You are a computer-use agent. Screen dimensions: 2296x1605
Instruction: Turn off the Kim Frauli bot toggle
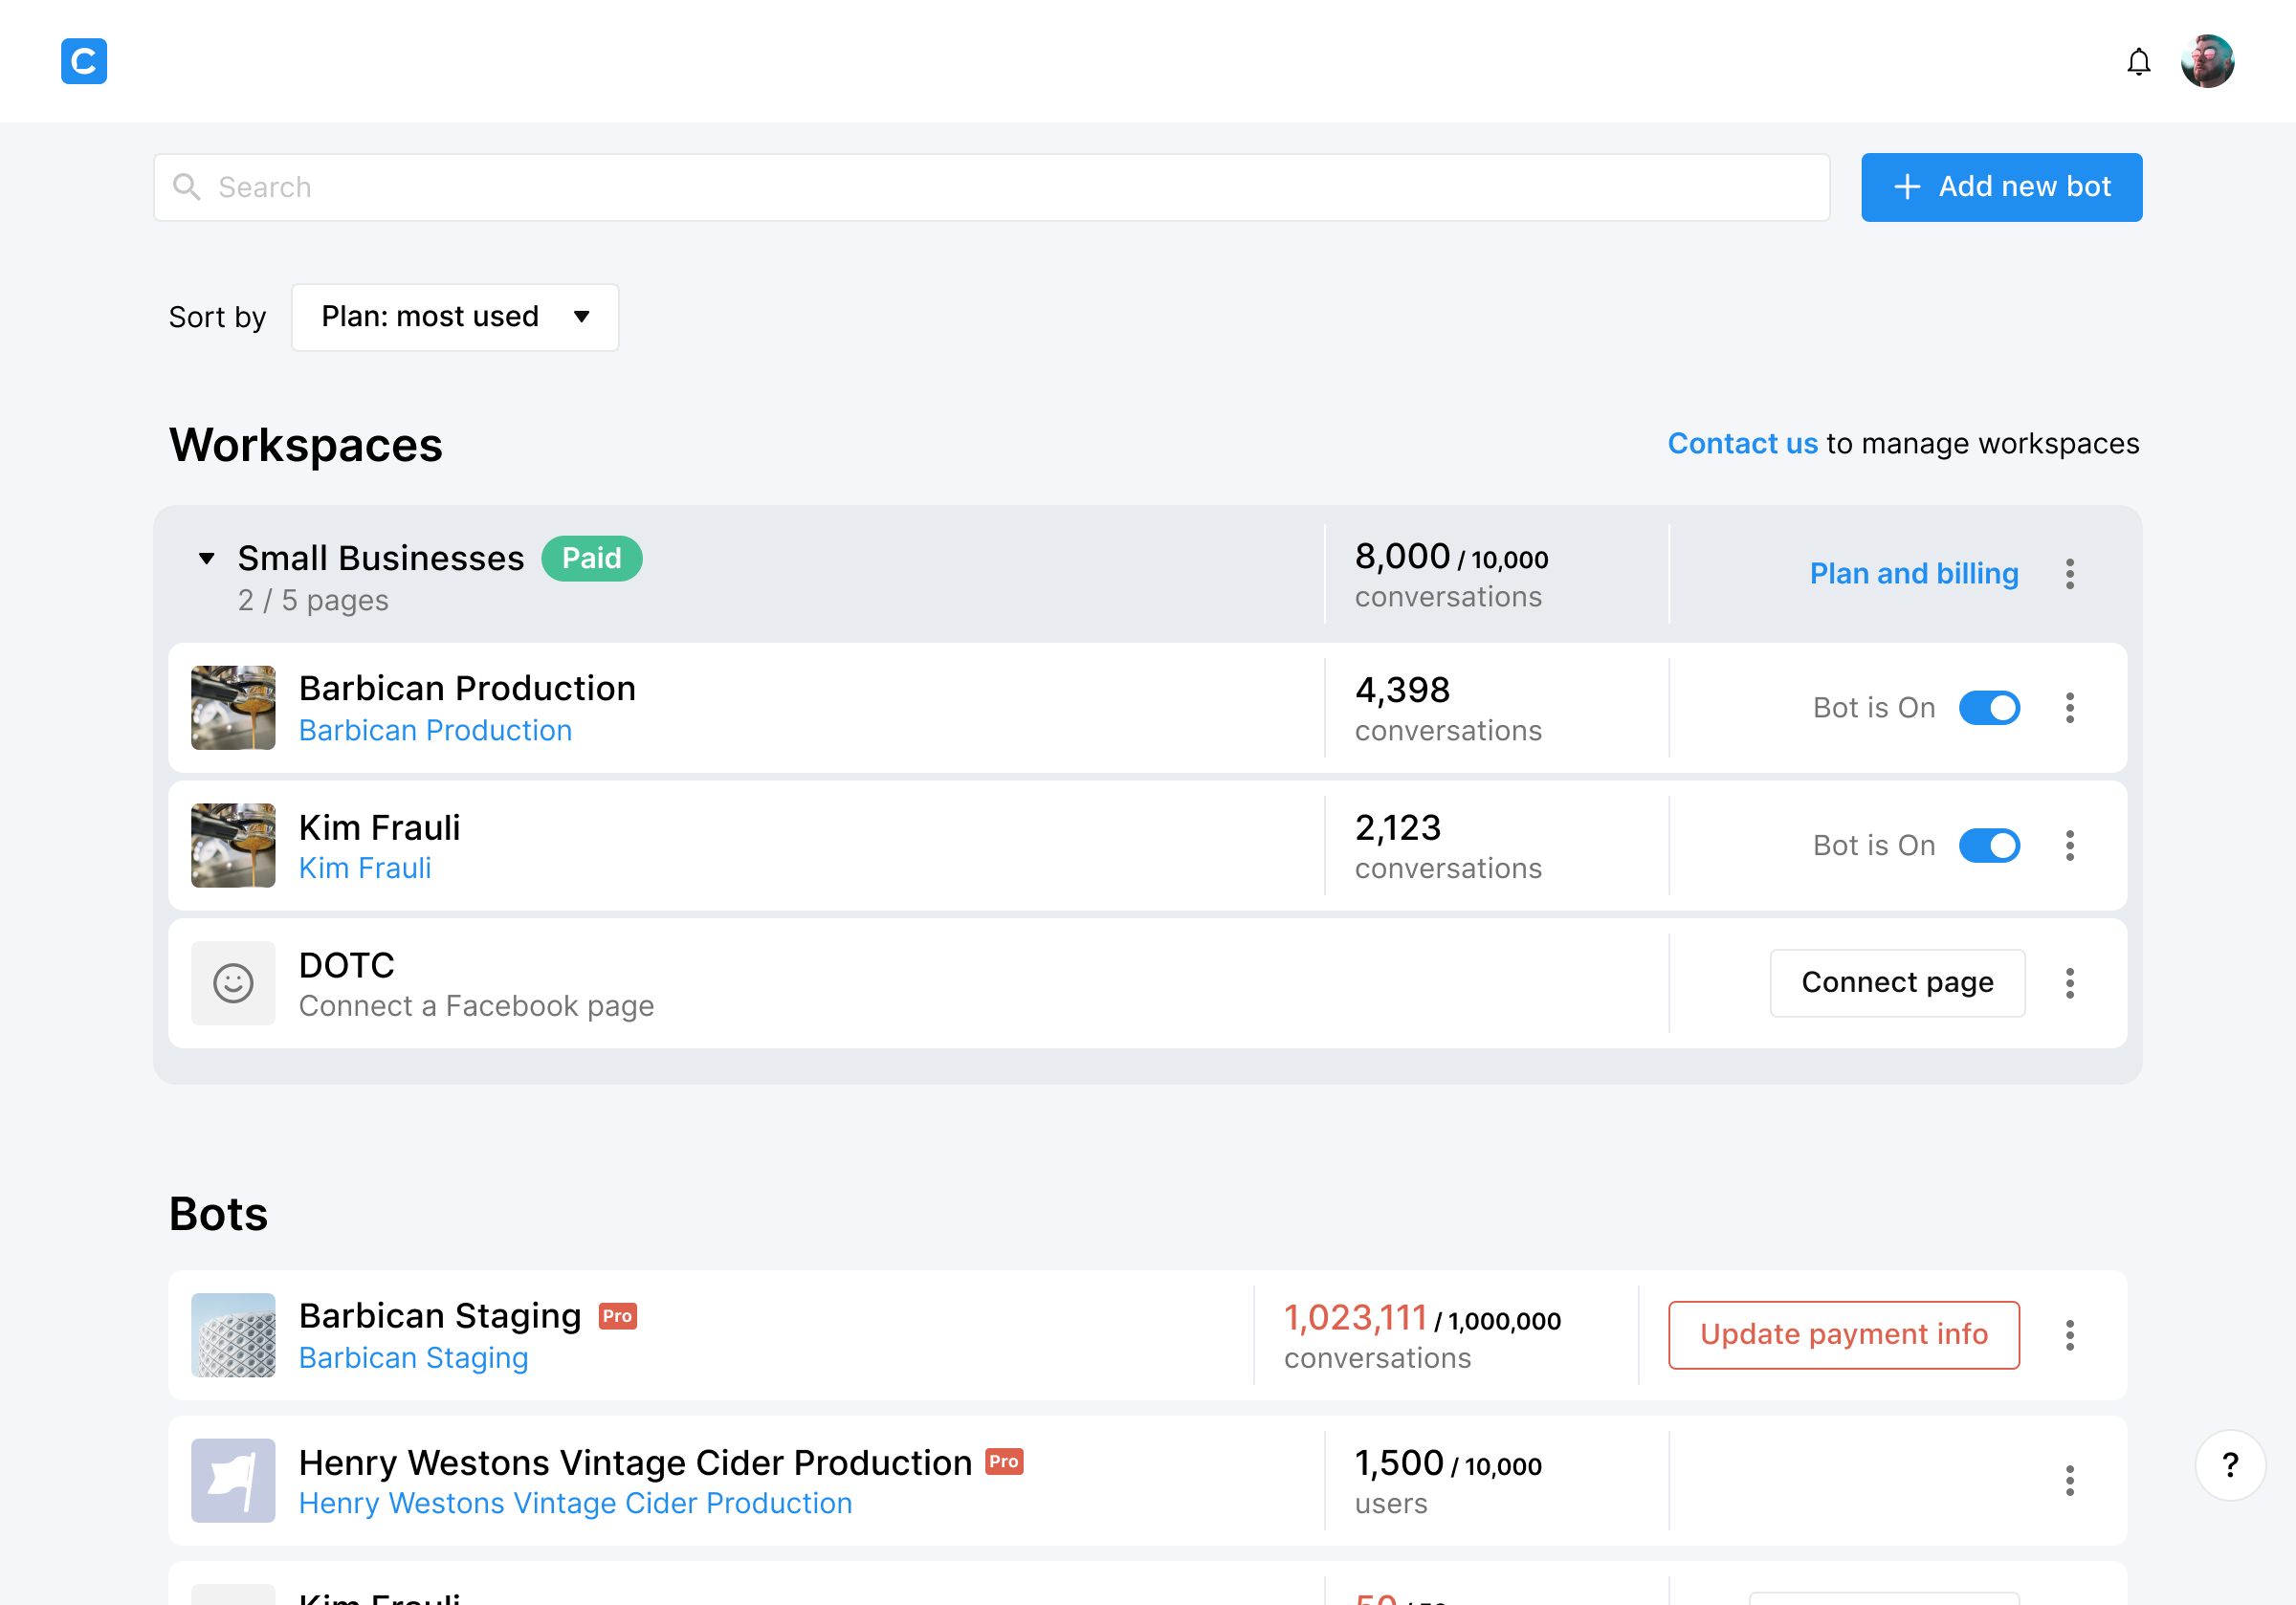1989,846
